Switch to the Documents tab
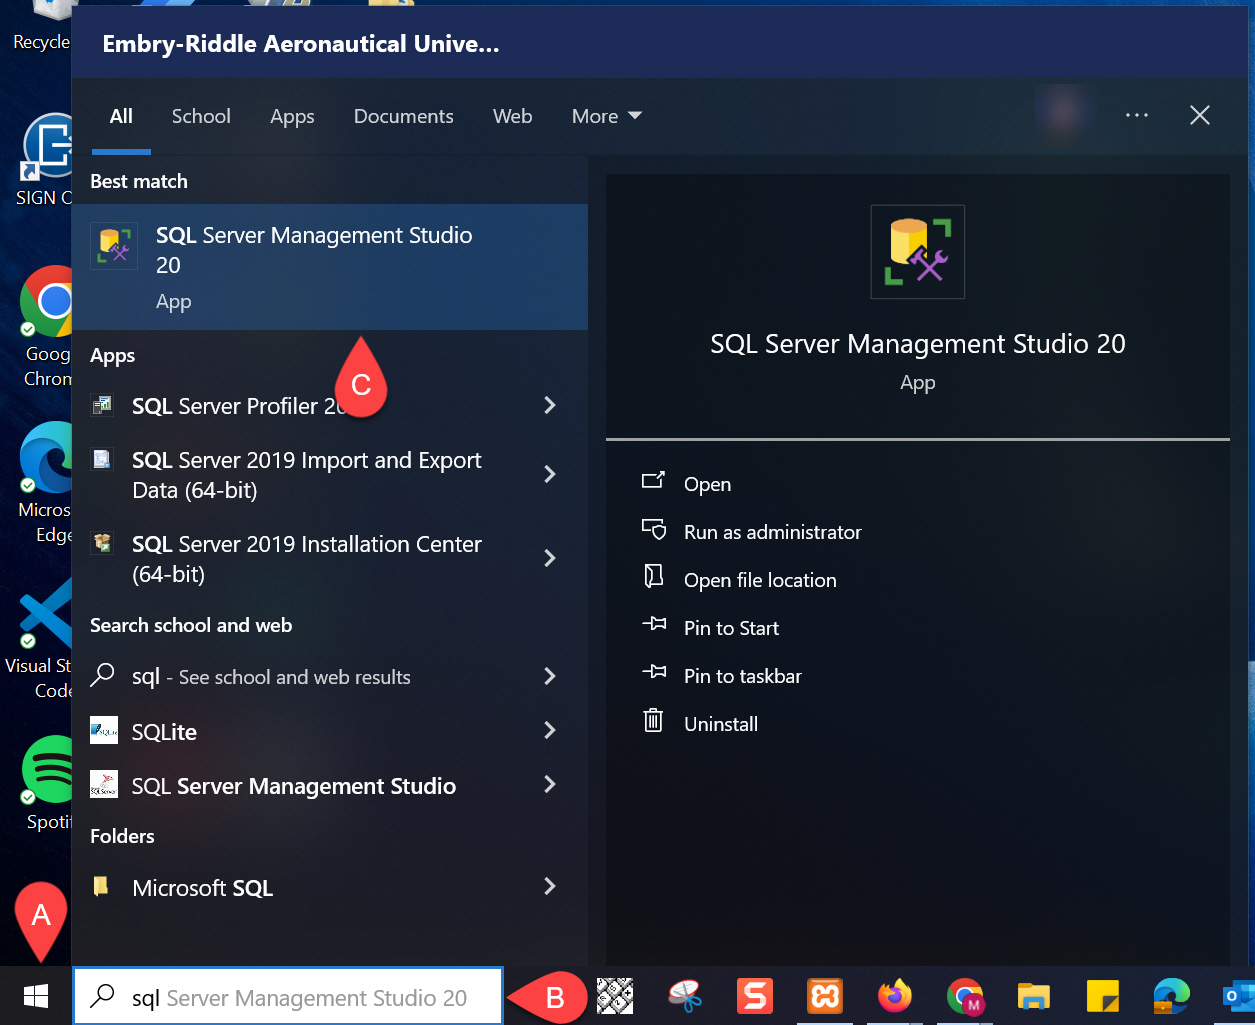Image resolution: width=1255 pixels, height=1025 pixels. (x=404, y=116)
